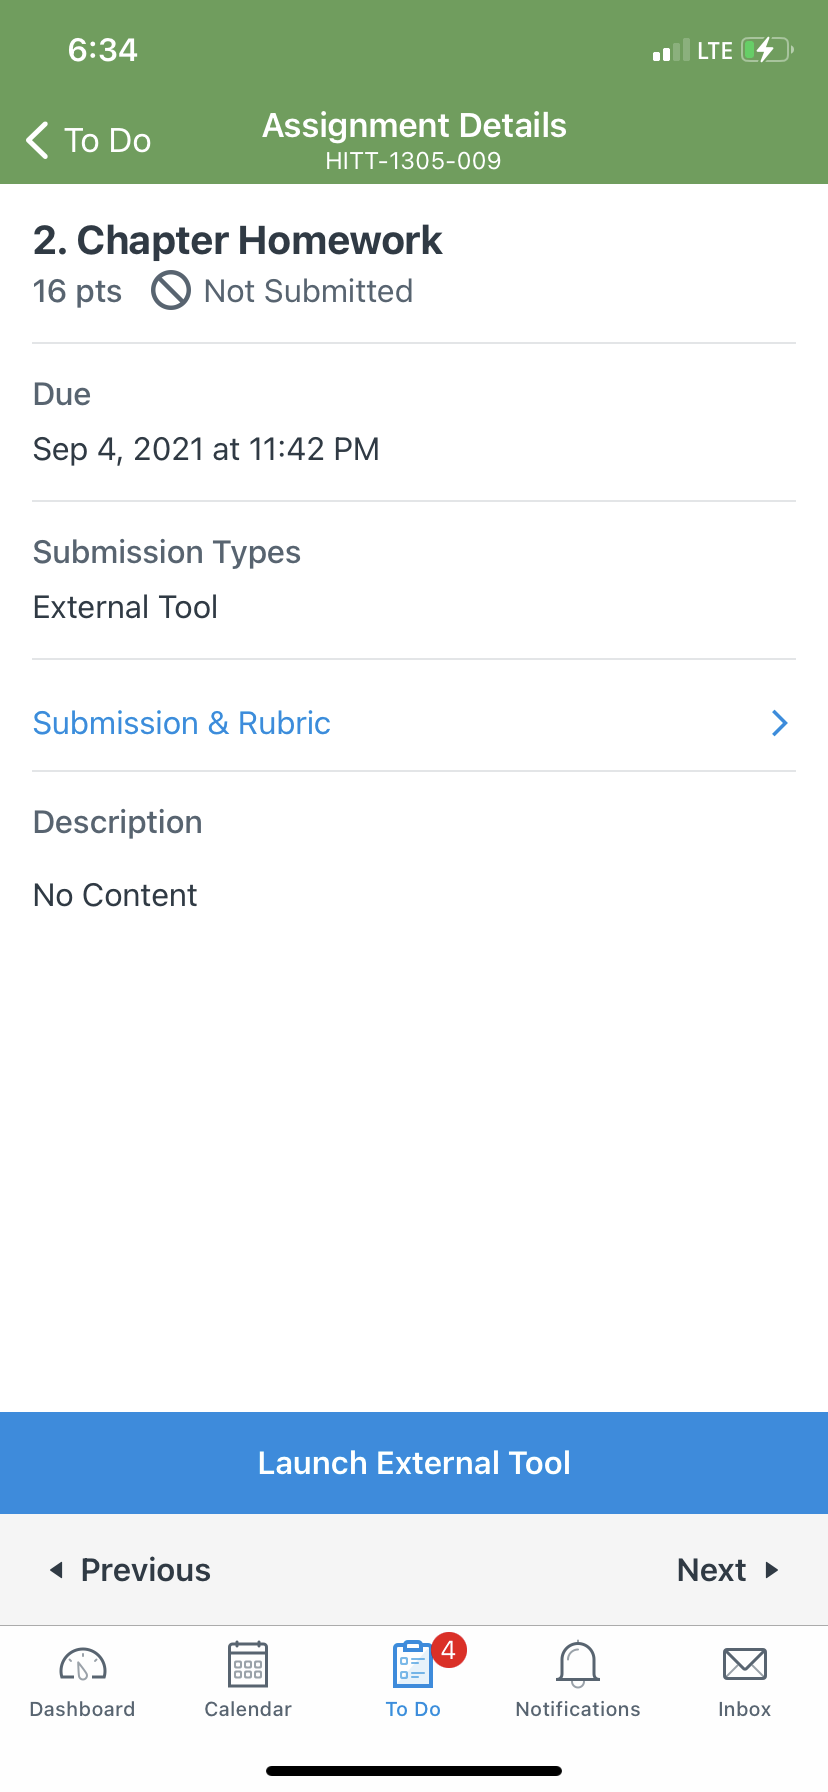828x1792 pixels.
Task: Tap the battery charging indicator
Action: click(x=767, y=50)
